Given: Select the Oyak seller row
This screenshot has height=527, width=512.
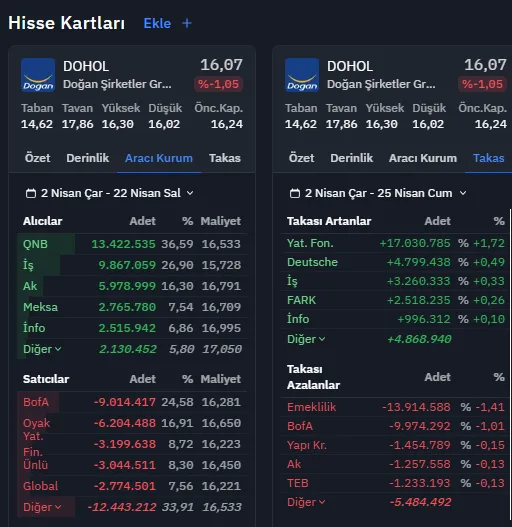Looking at the screenshot, I should [x=132, y=423].
